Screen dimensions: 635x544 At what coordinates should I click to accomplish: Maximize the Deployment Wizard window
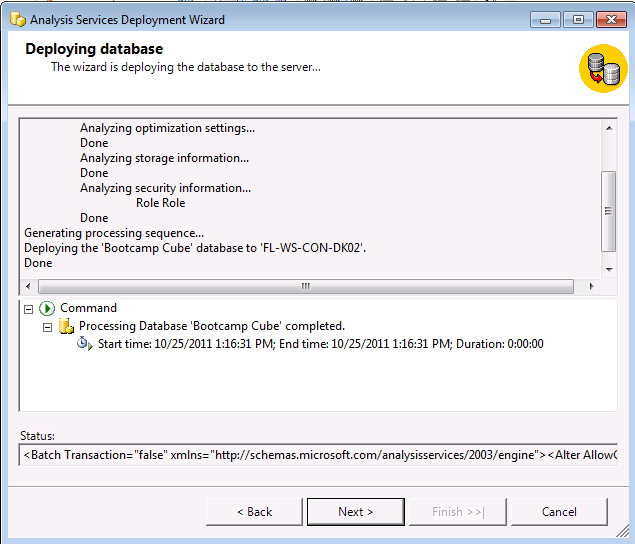[x=578, y=19]
